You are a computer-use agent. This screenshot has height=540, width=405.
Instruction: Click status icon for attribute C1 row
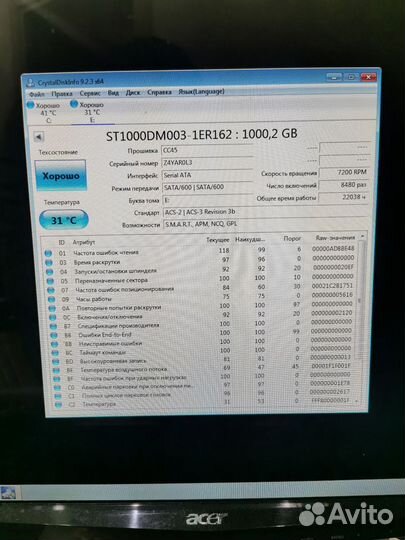[x=58, y=396]
